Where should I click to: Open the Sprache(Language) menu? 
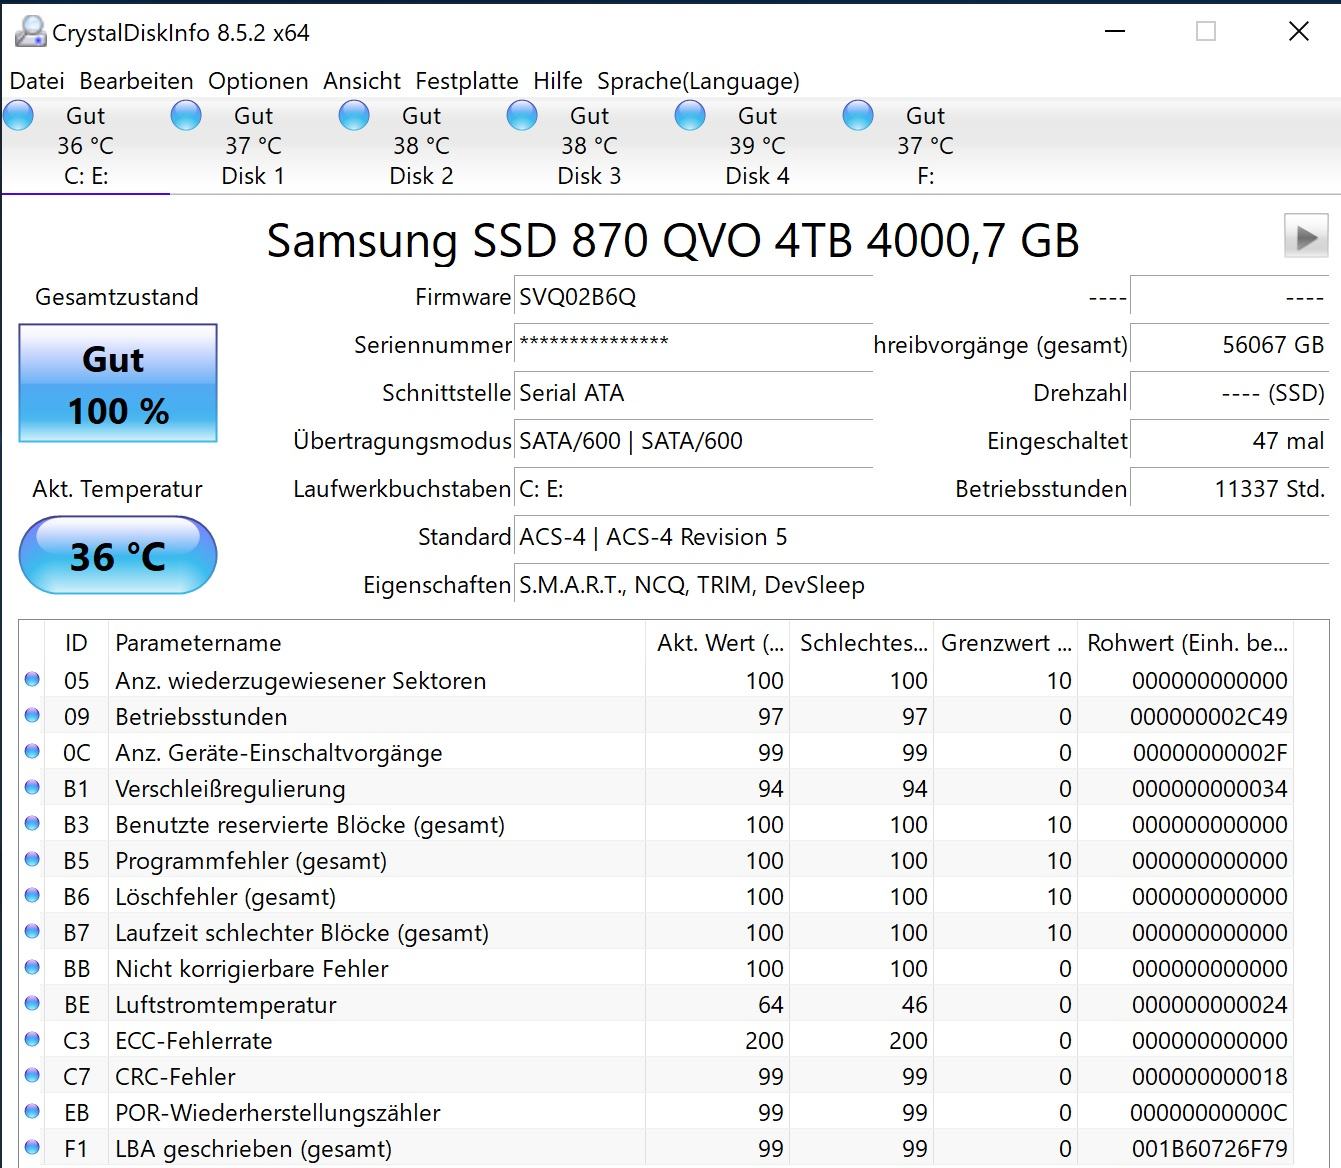click(698, 81)
